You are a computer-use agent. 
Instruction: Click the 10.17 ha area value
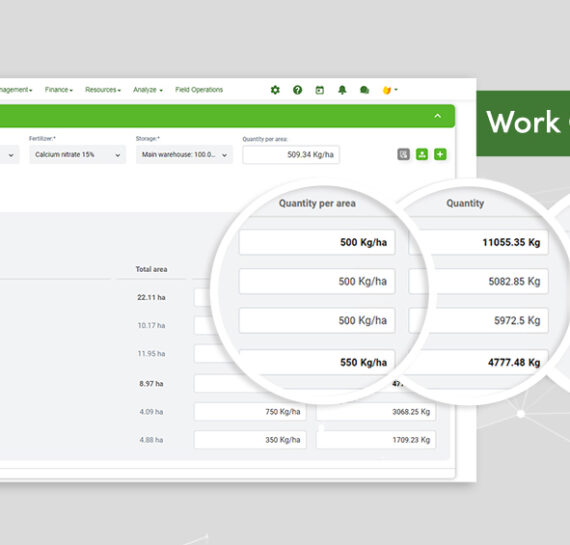[151, 325]
